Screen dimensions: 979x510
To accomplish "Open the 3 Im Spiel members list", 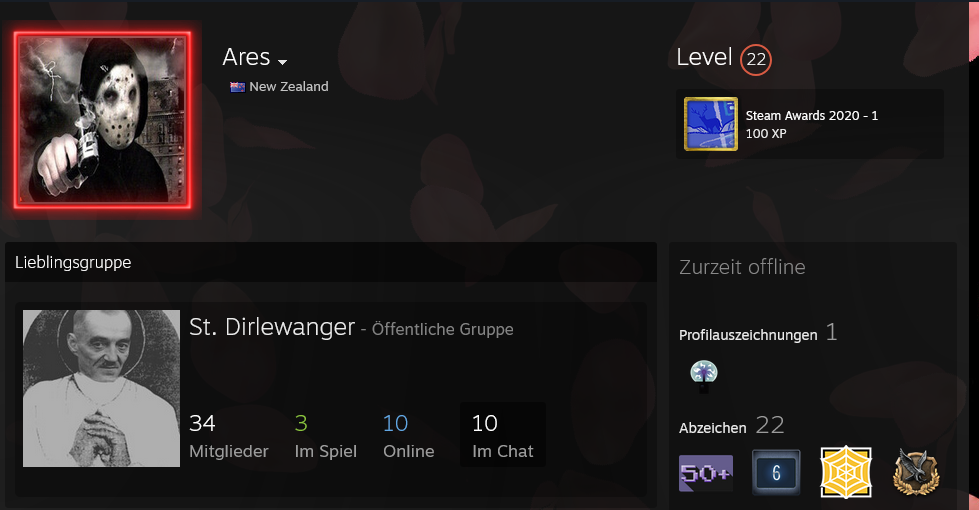I will coord(326,436).
